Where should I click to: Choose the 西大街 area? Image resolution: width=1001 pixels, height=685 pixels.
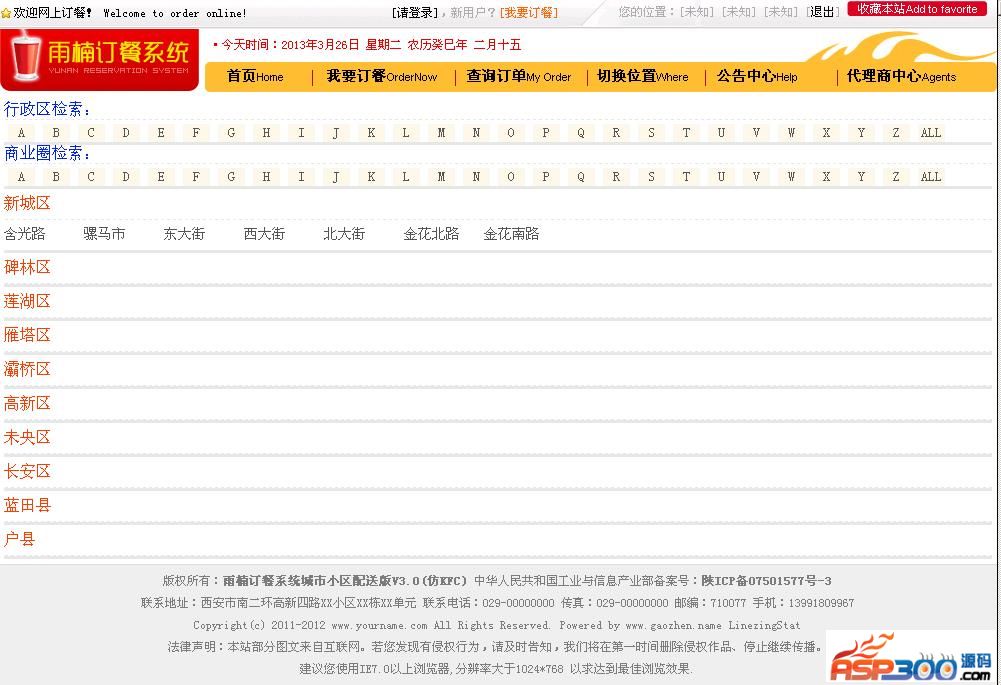(x=264, y=234)
